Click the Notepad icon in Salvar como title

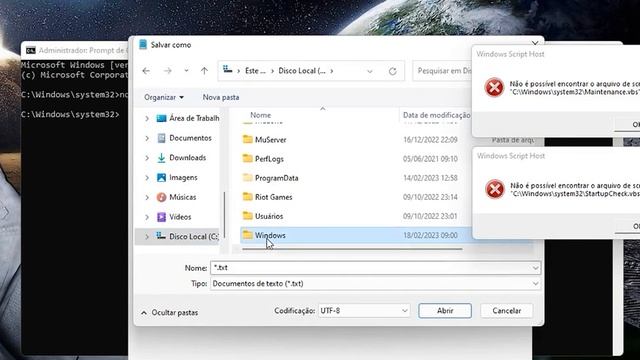(143, 44)
